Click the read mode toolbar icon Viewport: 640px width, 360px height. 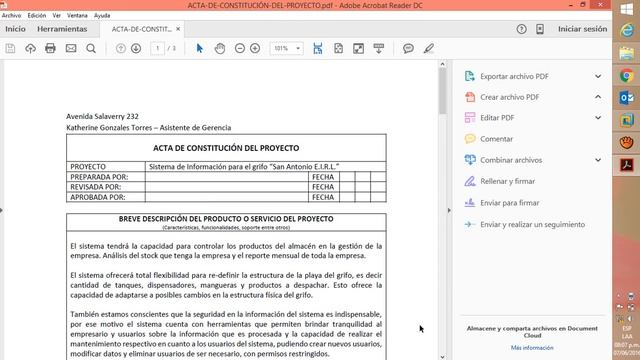pyautogui.click(x=379, y=49)
